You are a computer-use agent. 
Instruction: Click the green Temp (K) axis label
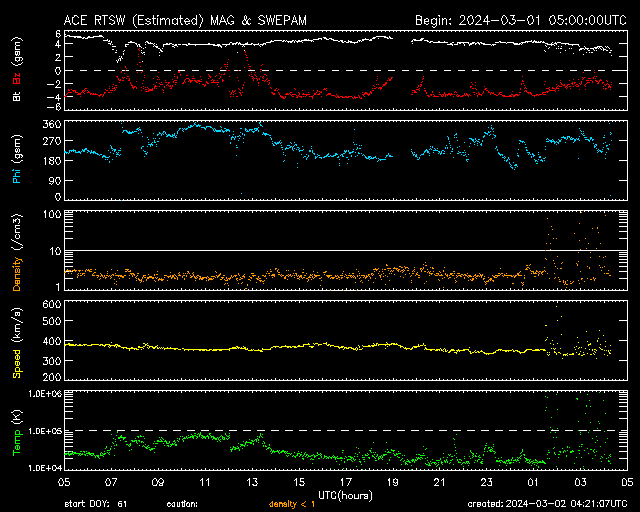coord(17,432)
